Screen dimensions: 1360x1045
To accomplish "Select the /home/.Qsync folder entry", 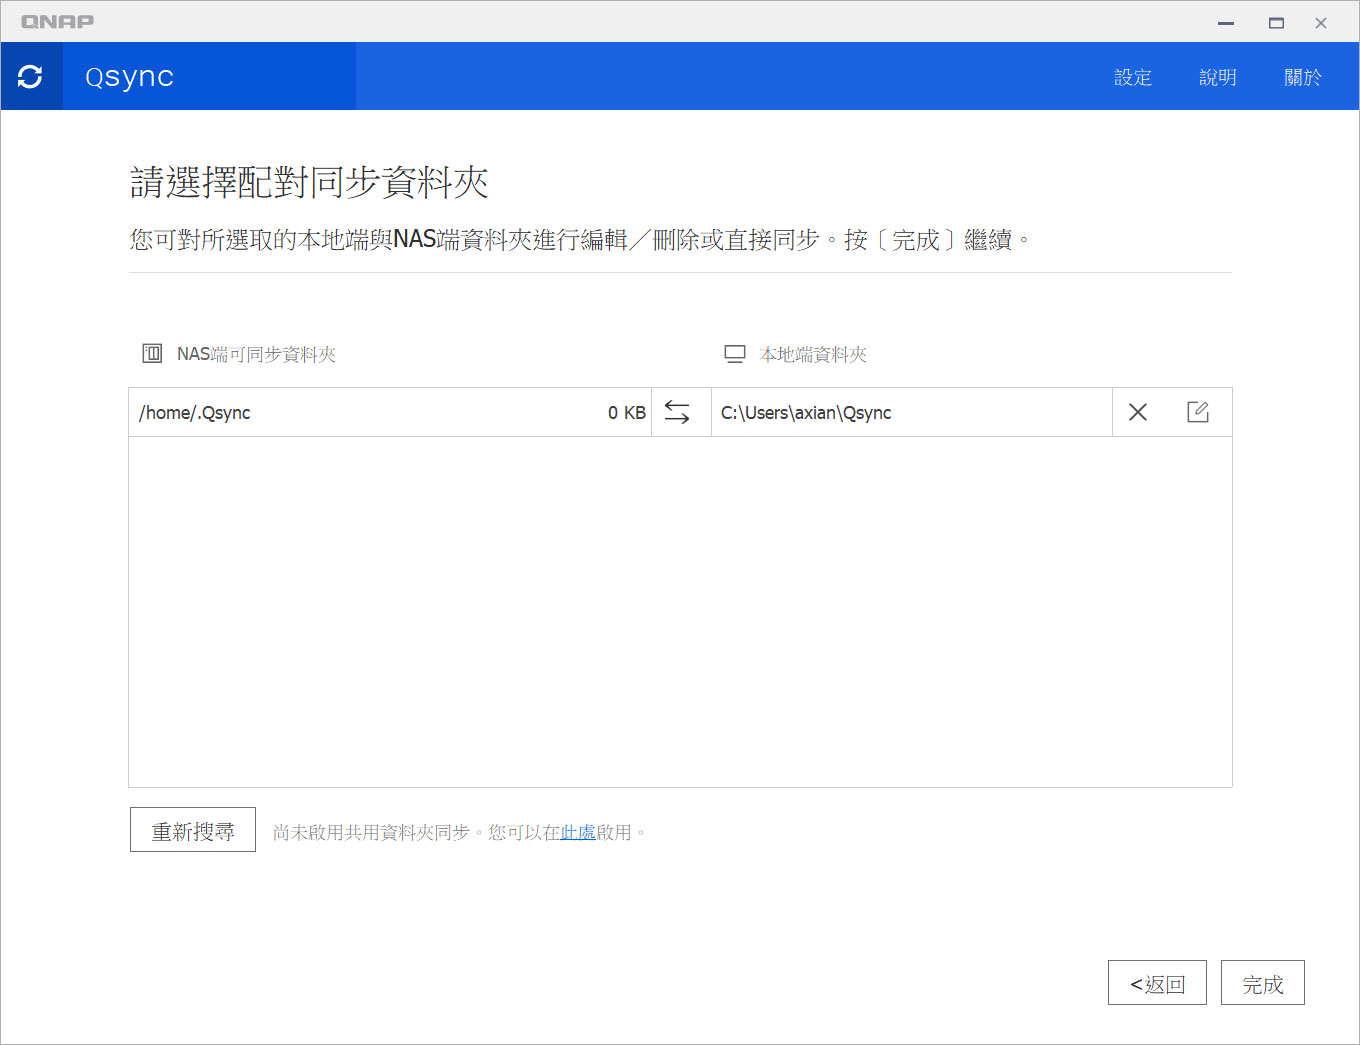I will pos(194,412).
